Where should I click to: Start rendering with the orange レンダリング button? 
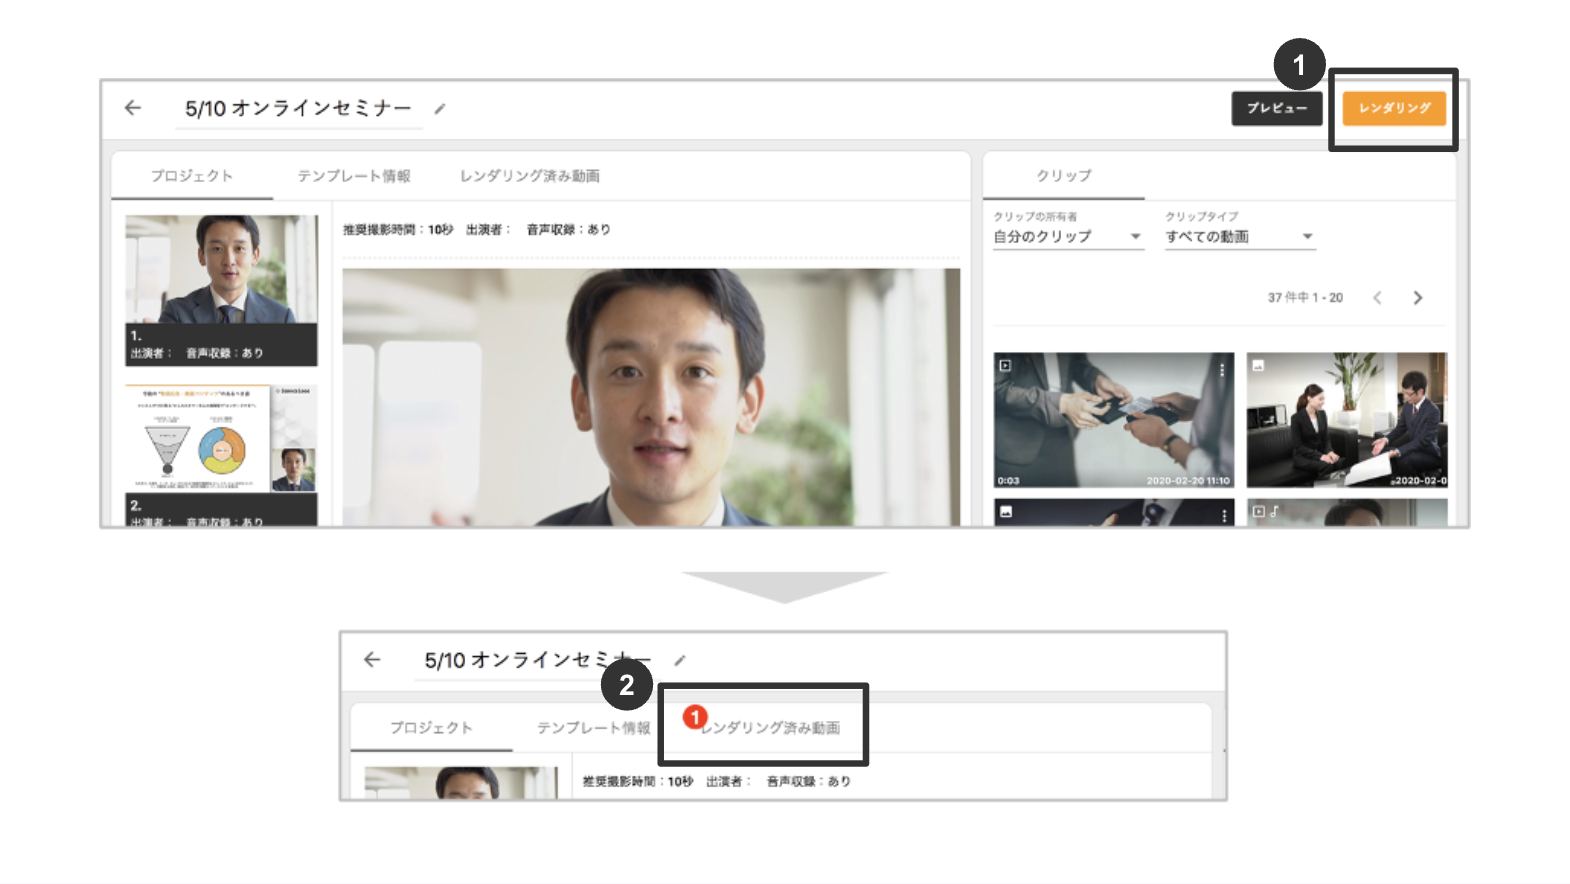(x=1394, y=108)
